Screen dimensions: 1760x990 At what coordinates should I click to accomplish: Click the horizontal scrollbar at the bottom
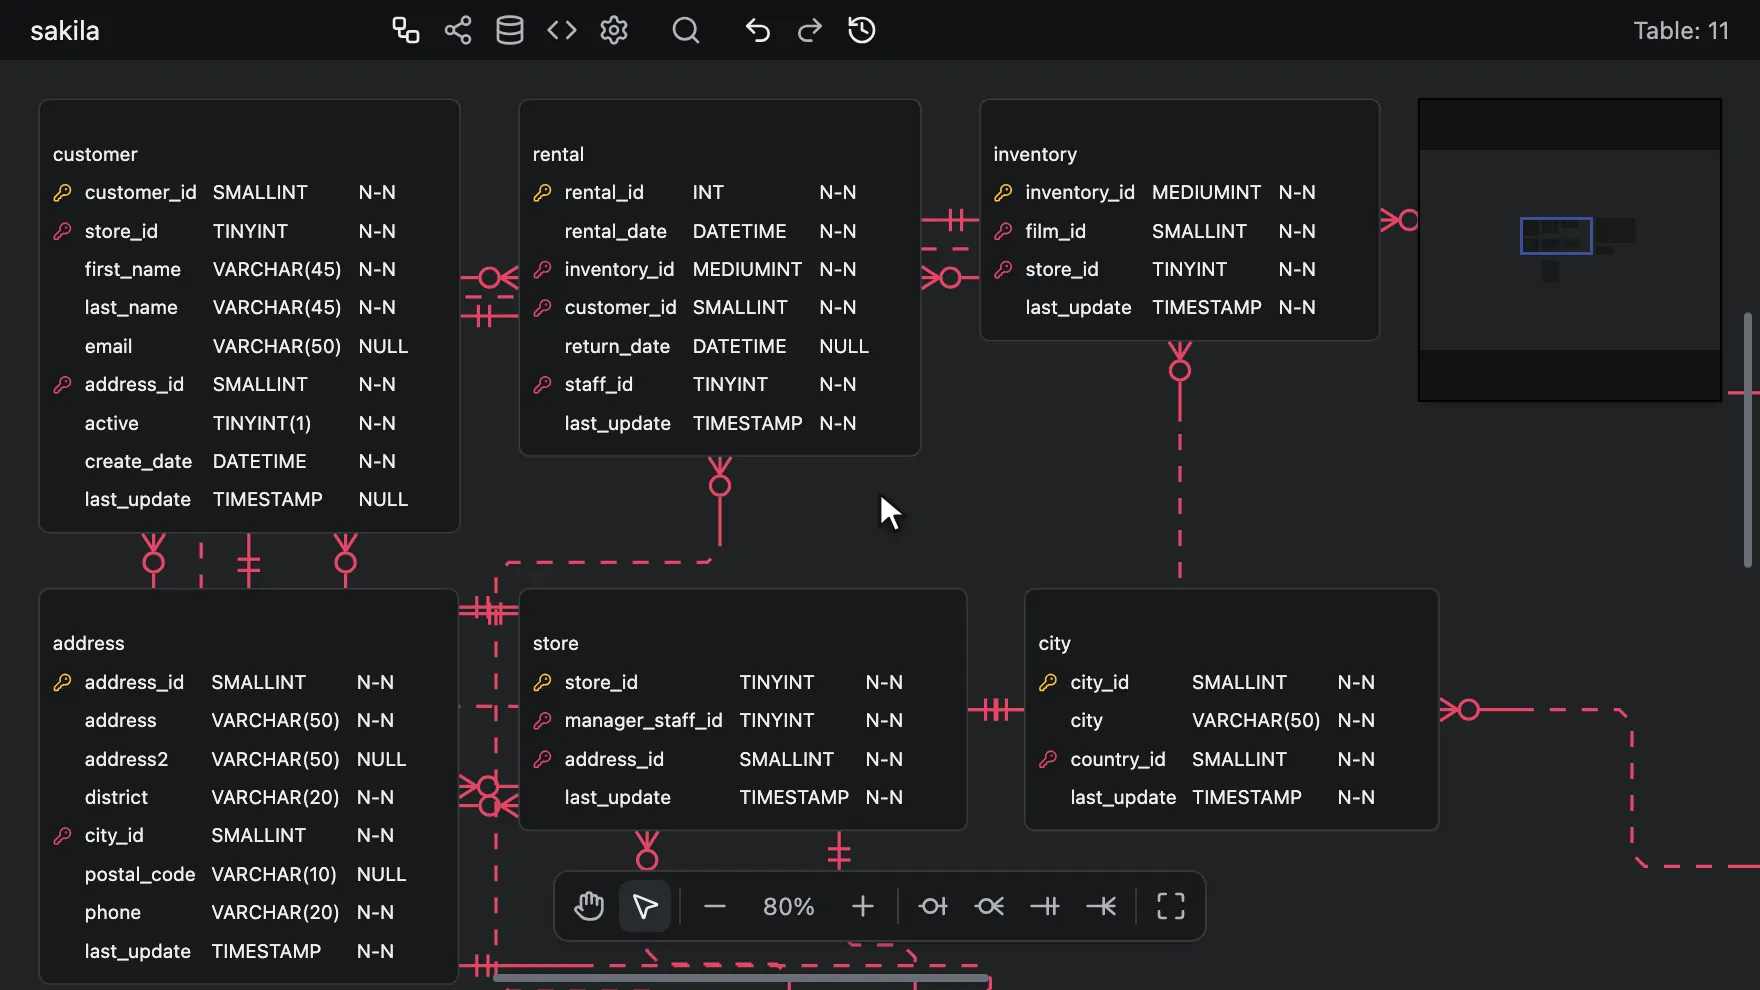(741, 978)
